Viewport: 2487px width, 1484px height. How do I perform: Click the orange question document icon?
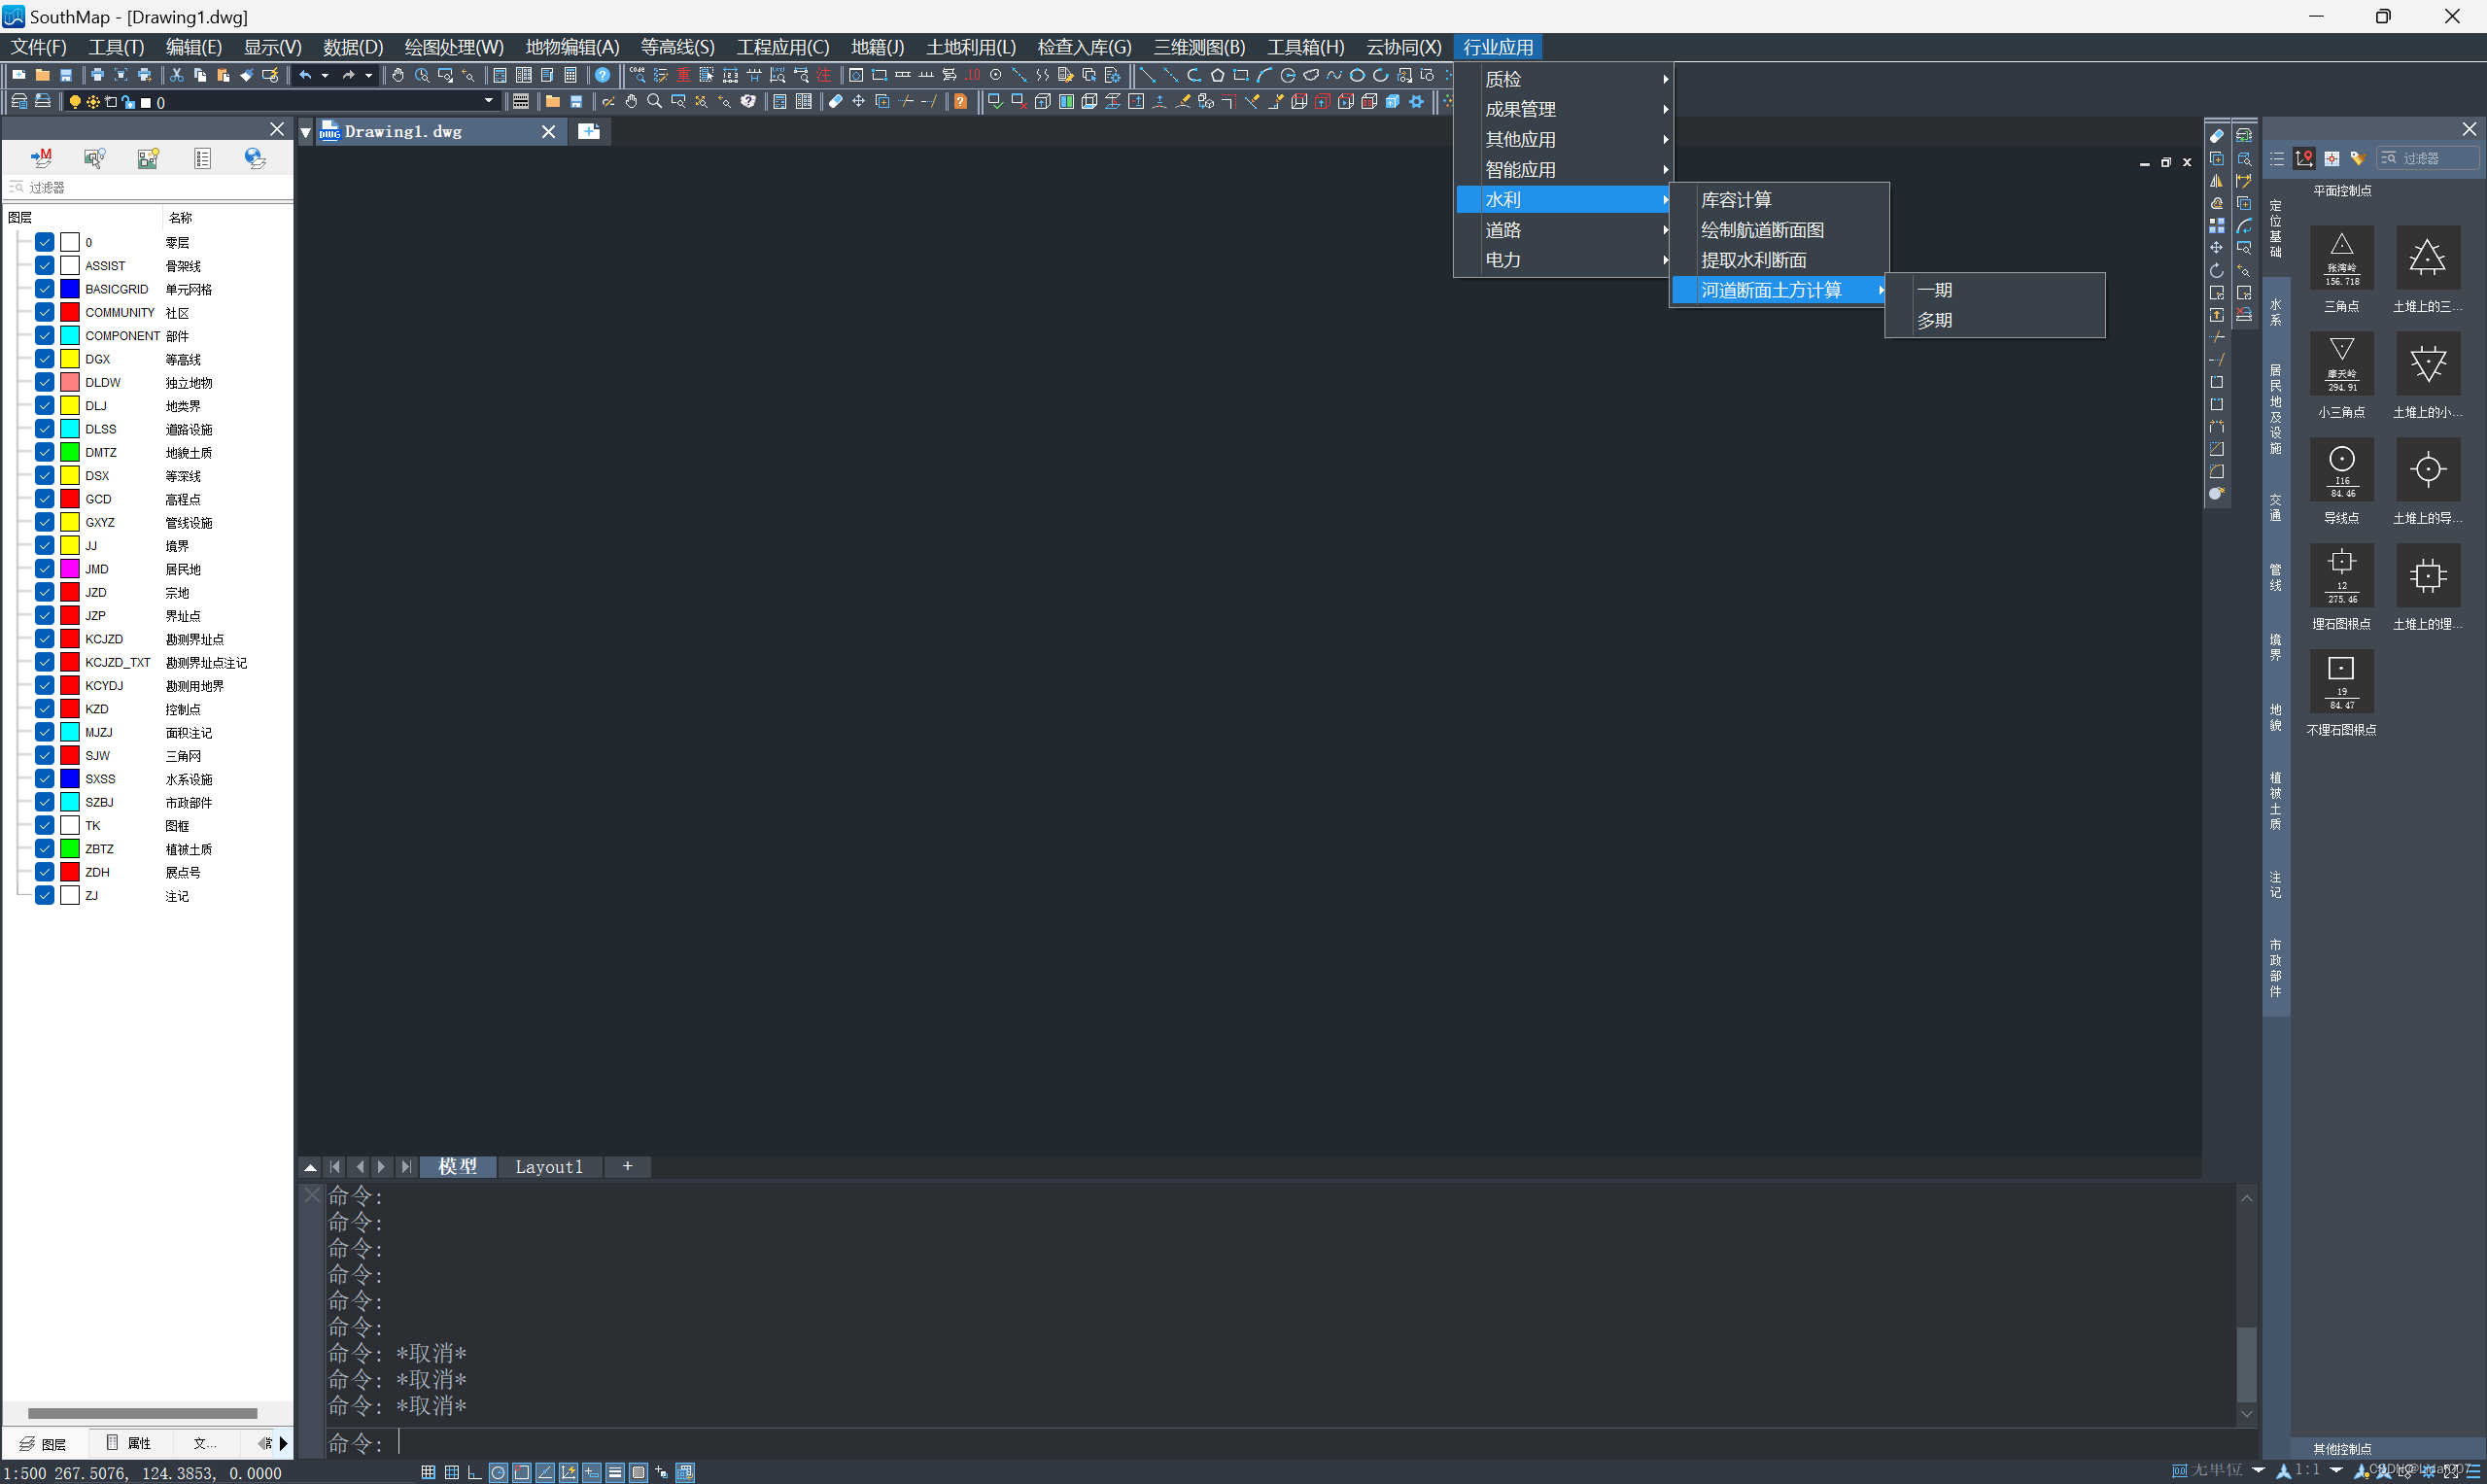point(961,101)
